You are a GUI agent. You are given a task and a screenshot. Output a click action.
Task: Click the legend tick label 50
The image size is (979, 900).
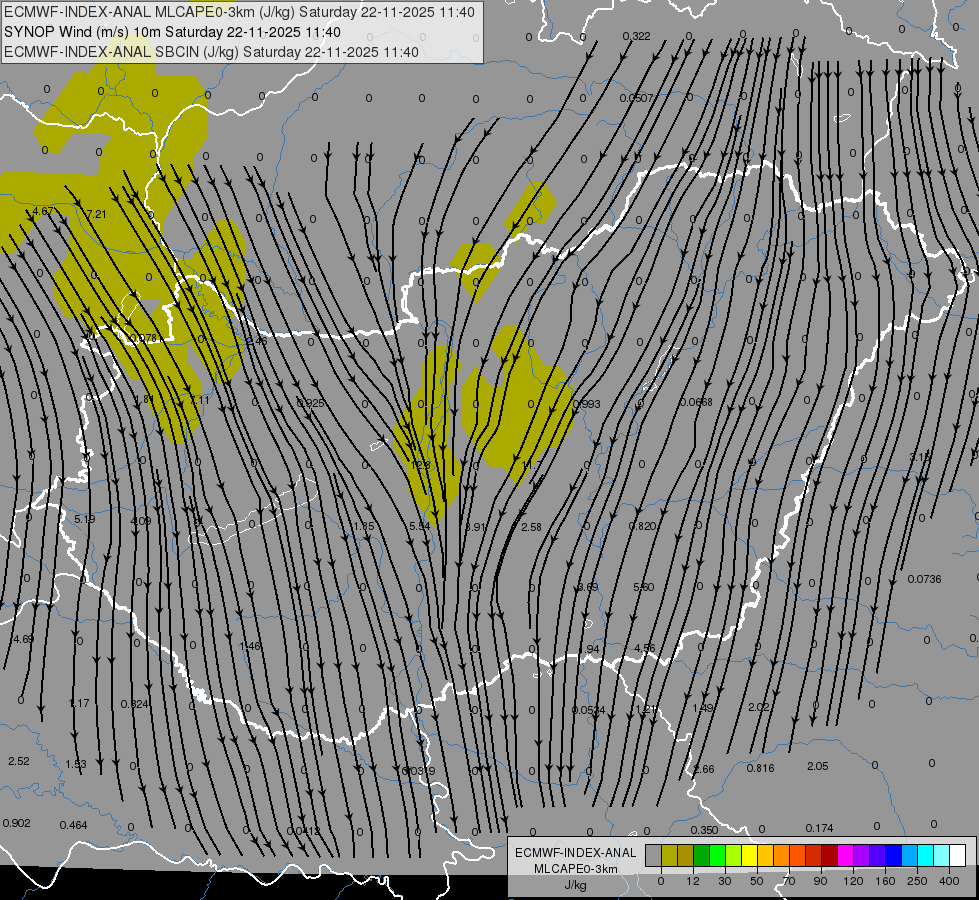pos(757,881)
